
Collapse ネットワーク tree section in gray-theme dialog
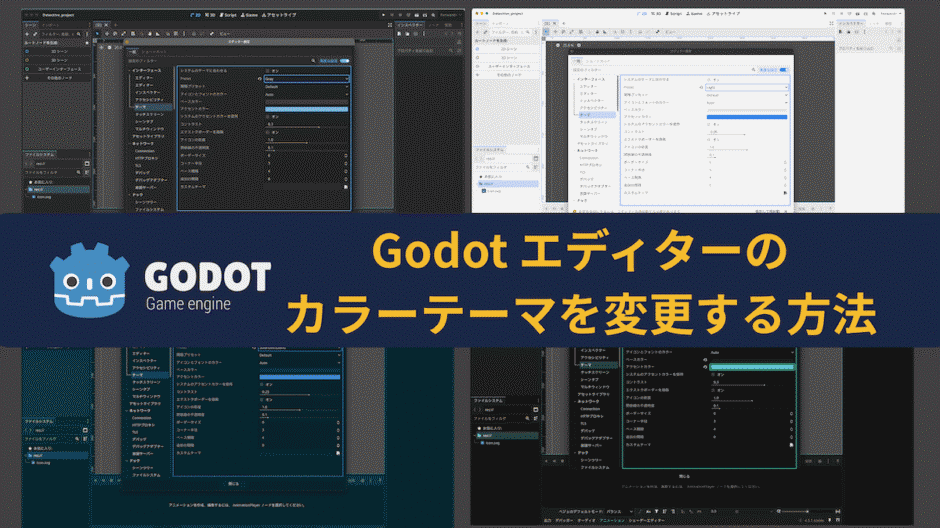(130, 144)
